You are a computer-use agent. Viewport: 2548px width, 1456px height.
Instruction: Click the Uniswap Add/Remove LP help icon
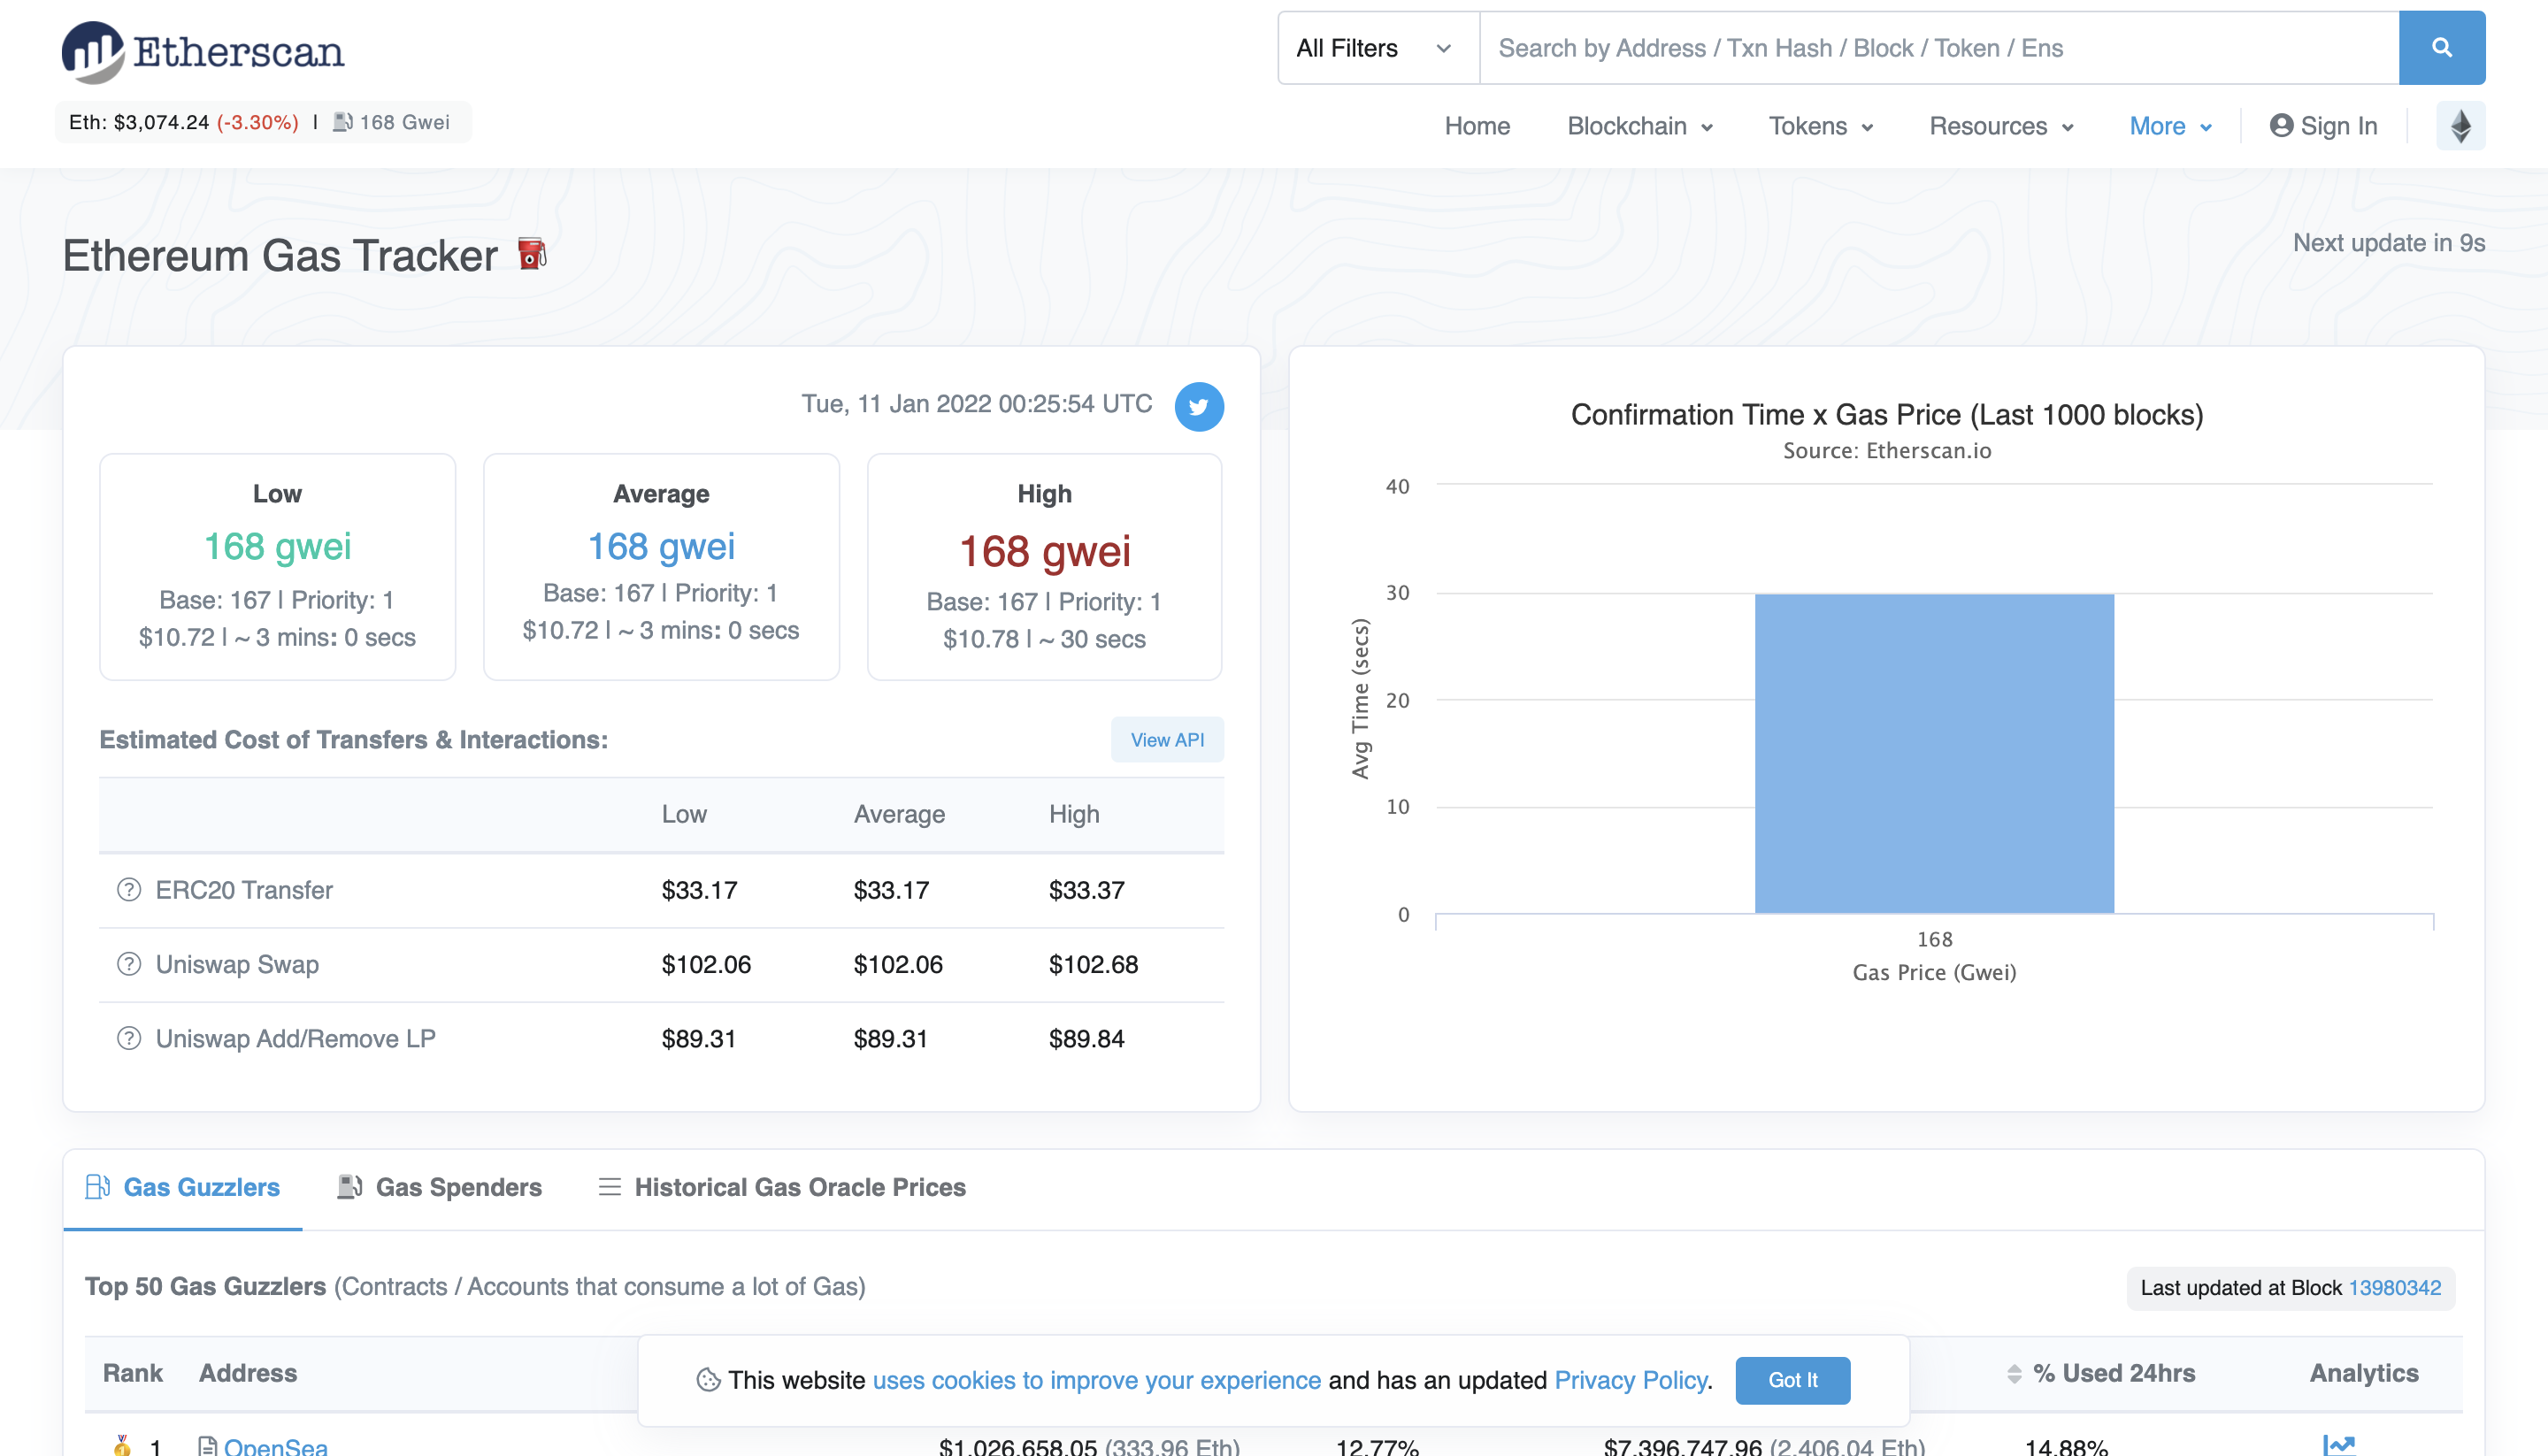coord(129,1038)
